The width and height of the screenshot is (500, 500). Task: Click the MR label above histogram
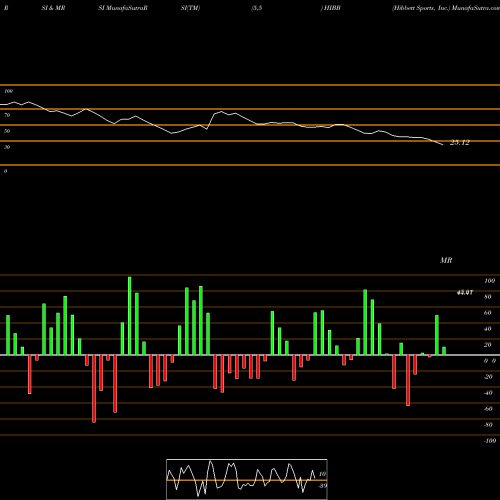(446, 260)
